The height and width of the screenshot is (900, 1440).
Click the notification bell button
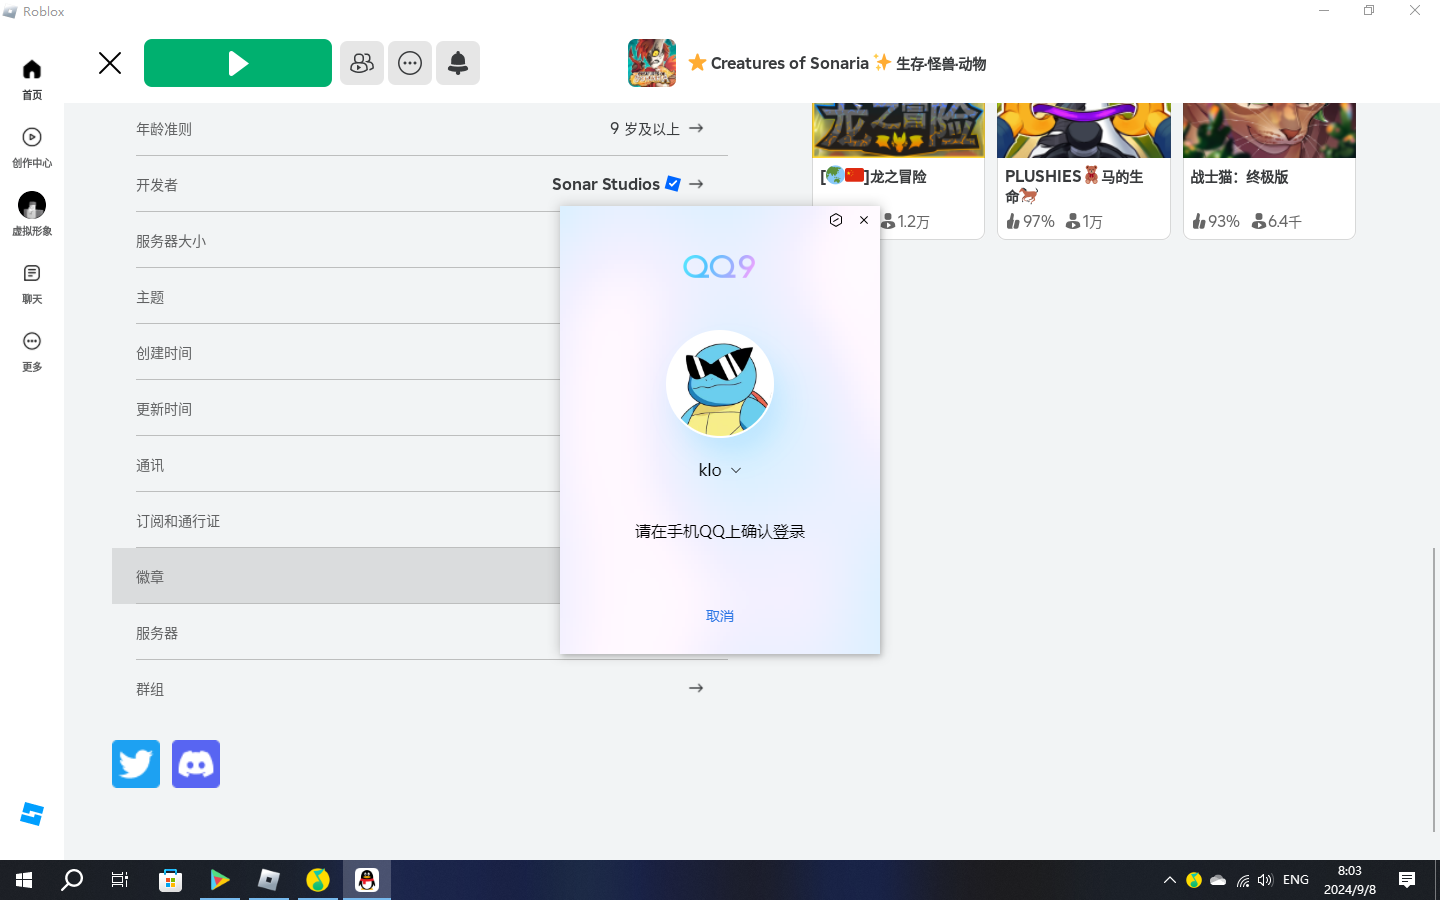click(458, 63)
